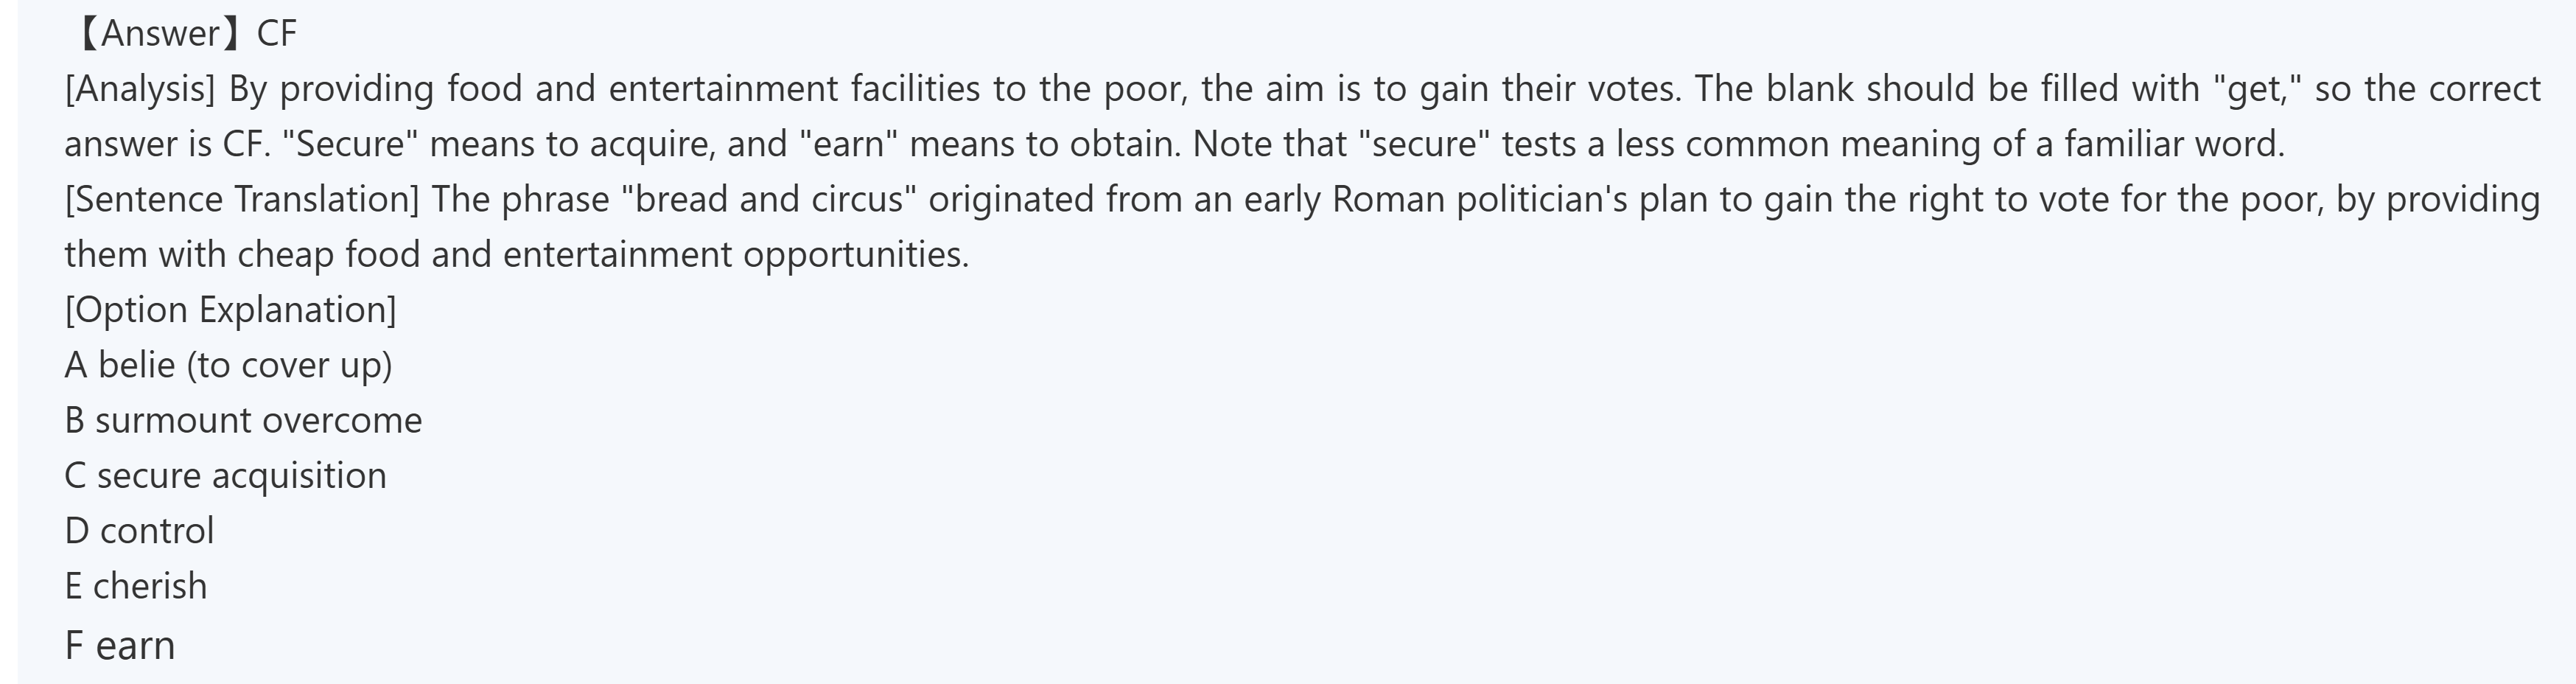Select option A "belie (to cover up)"
This screenshot has width=2576, height=684.
pos(228,365)
